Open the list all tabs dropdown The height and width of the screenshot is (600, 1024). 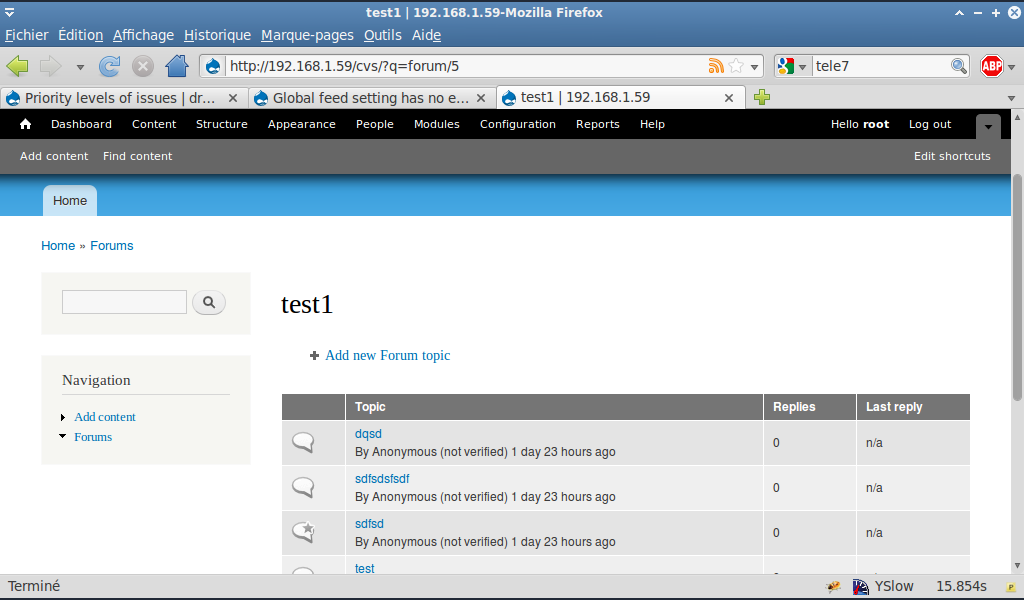1011,99
